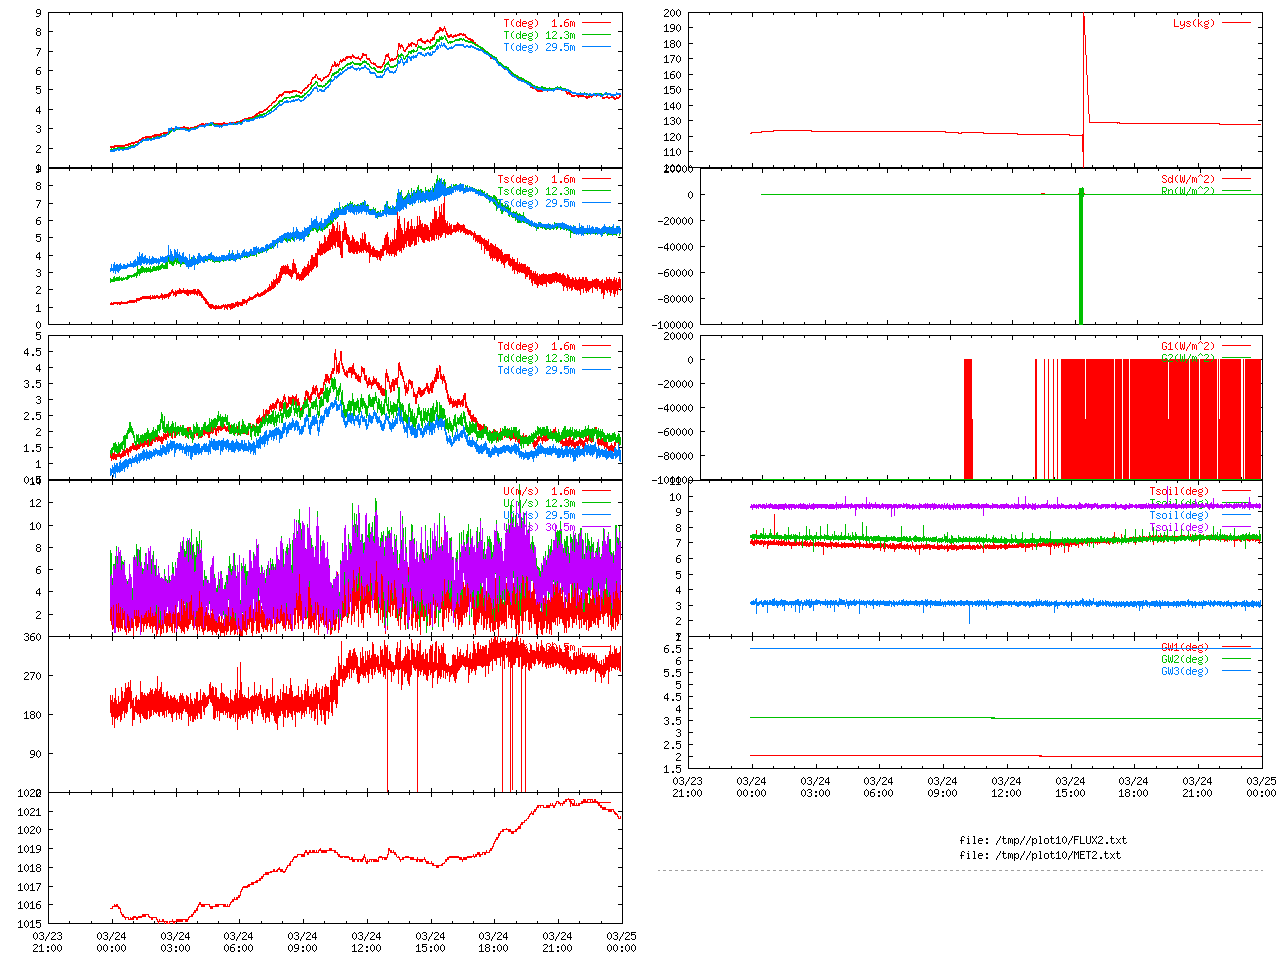
Task: Click the red T(deg) 1.6m legend line
Action: 597,23
